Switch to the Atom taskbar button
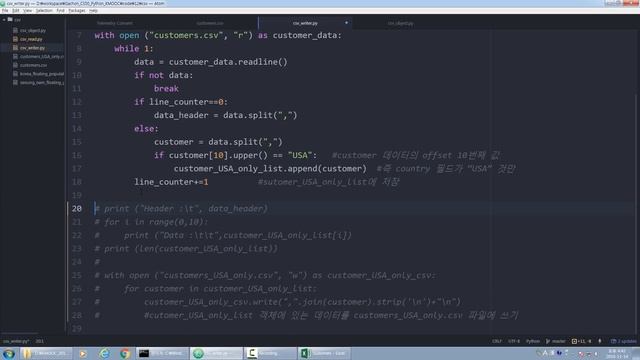This screenshot has width=640, height=360. point(216,353)
